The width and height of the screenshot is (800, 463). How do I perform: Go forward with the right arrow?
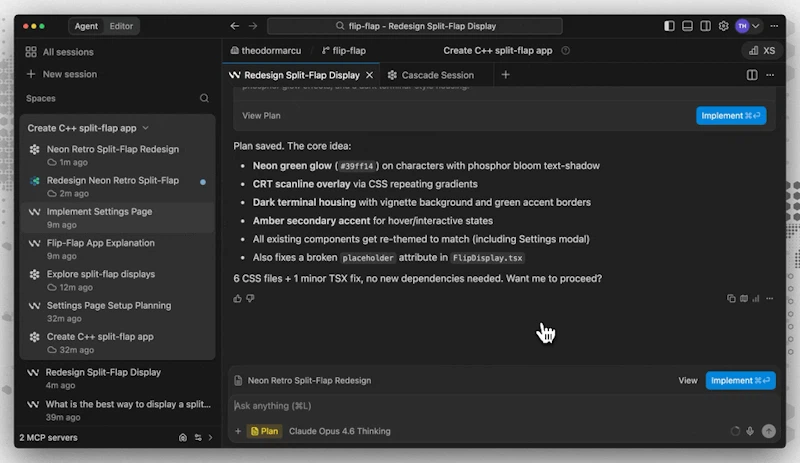253,26
